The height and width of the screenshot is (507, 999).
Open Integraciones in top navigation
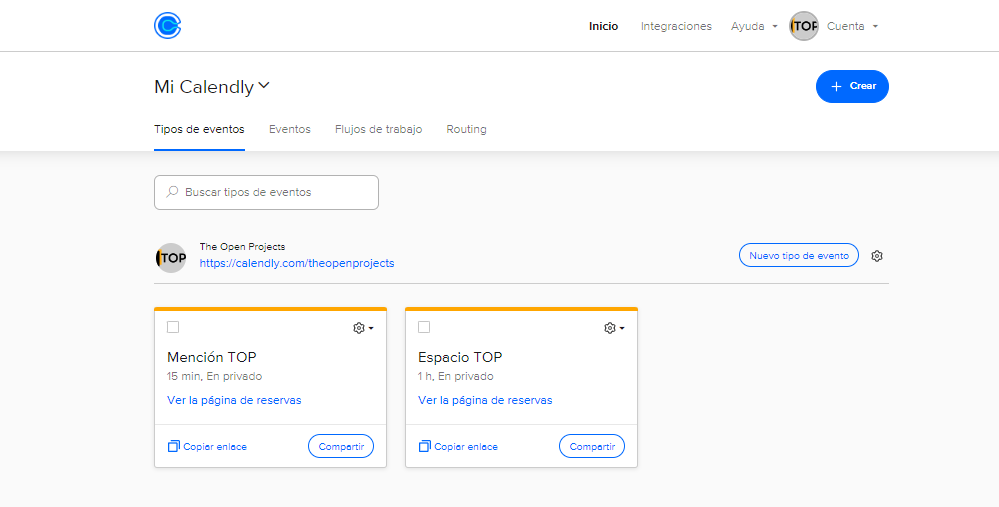(x=676, y=26)
